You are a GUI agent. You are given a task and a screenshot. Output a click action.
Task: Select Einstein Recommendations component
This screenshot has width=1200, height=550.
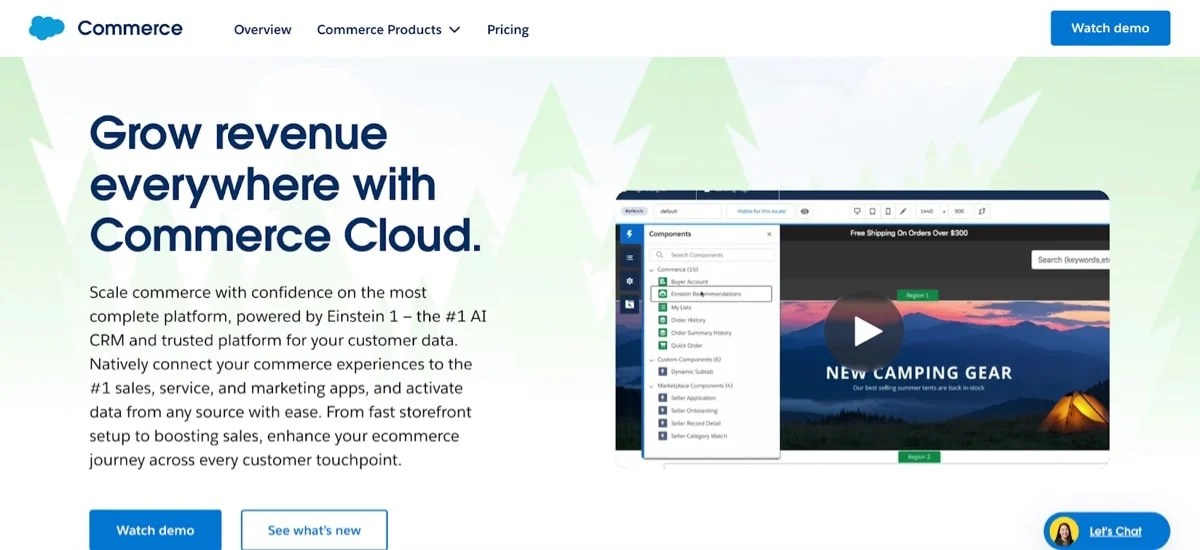coord(712,294)
